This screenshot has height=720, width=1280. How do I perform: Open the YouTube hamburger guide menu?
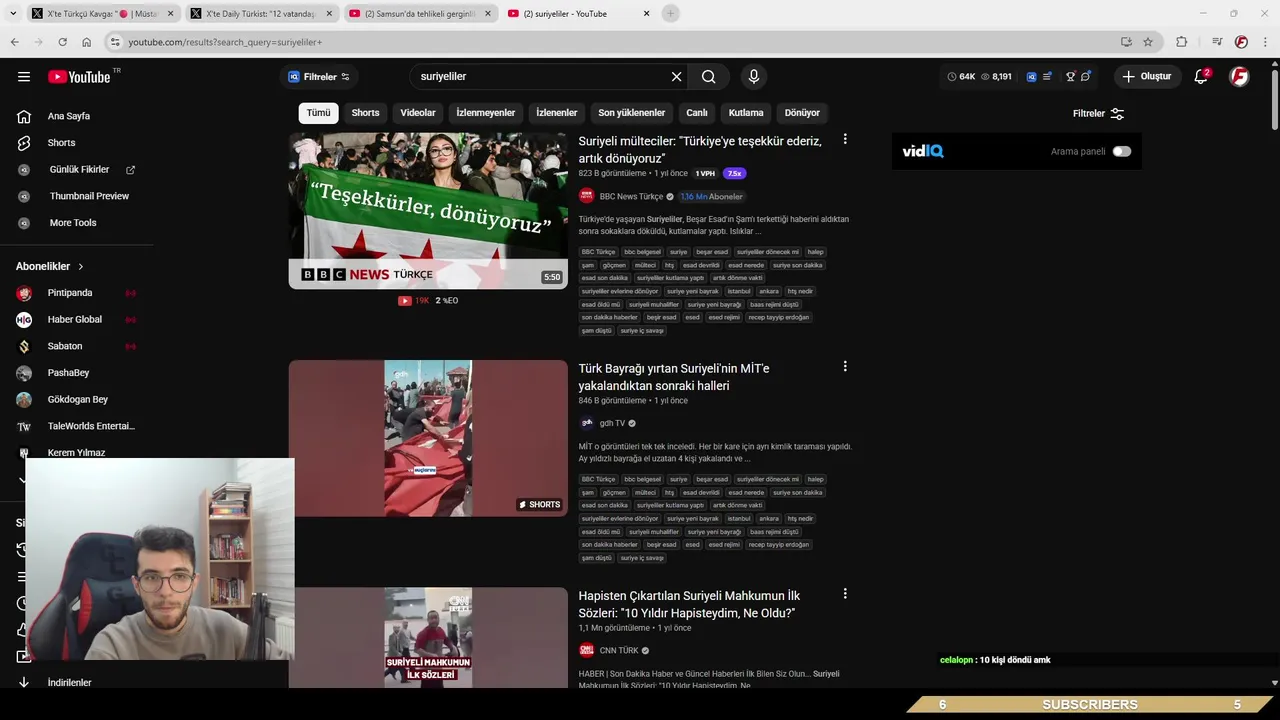point(24,77)
